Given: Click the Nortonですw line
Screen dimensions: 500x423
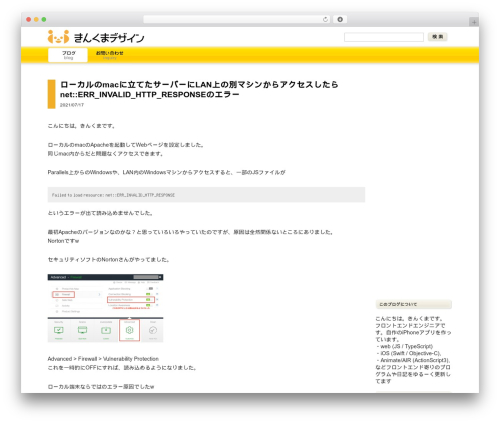Looking at the screenshot, I should 63,241.
